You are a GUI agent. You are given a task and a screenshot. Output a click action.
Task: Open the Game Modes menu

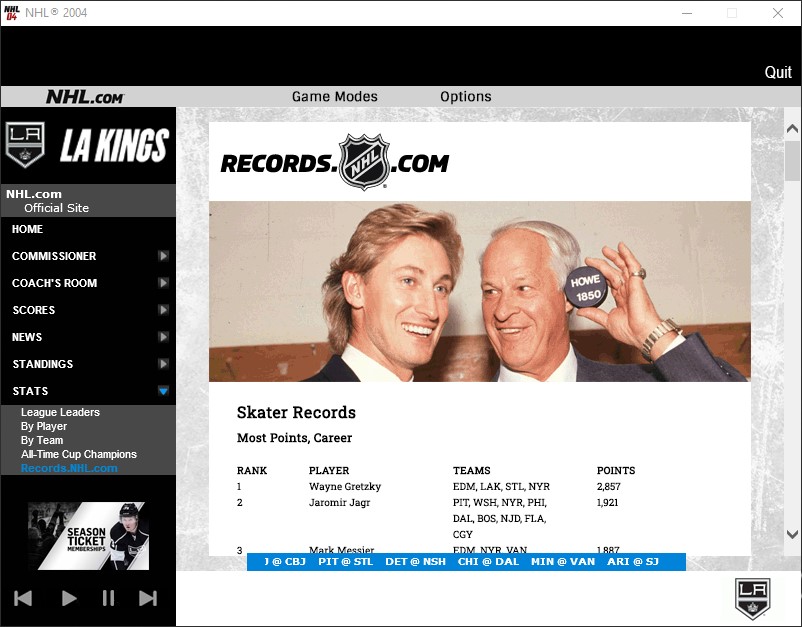click(x=335, y=96)
